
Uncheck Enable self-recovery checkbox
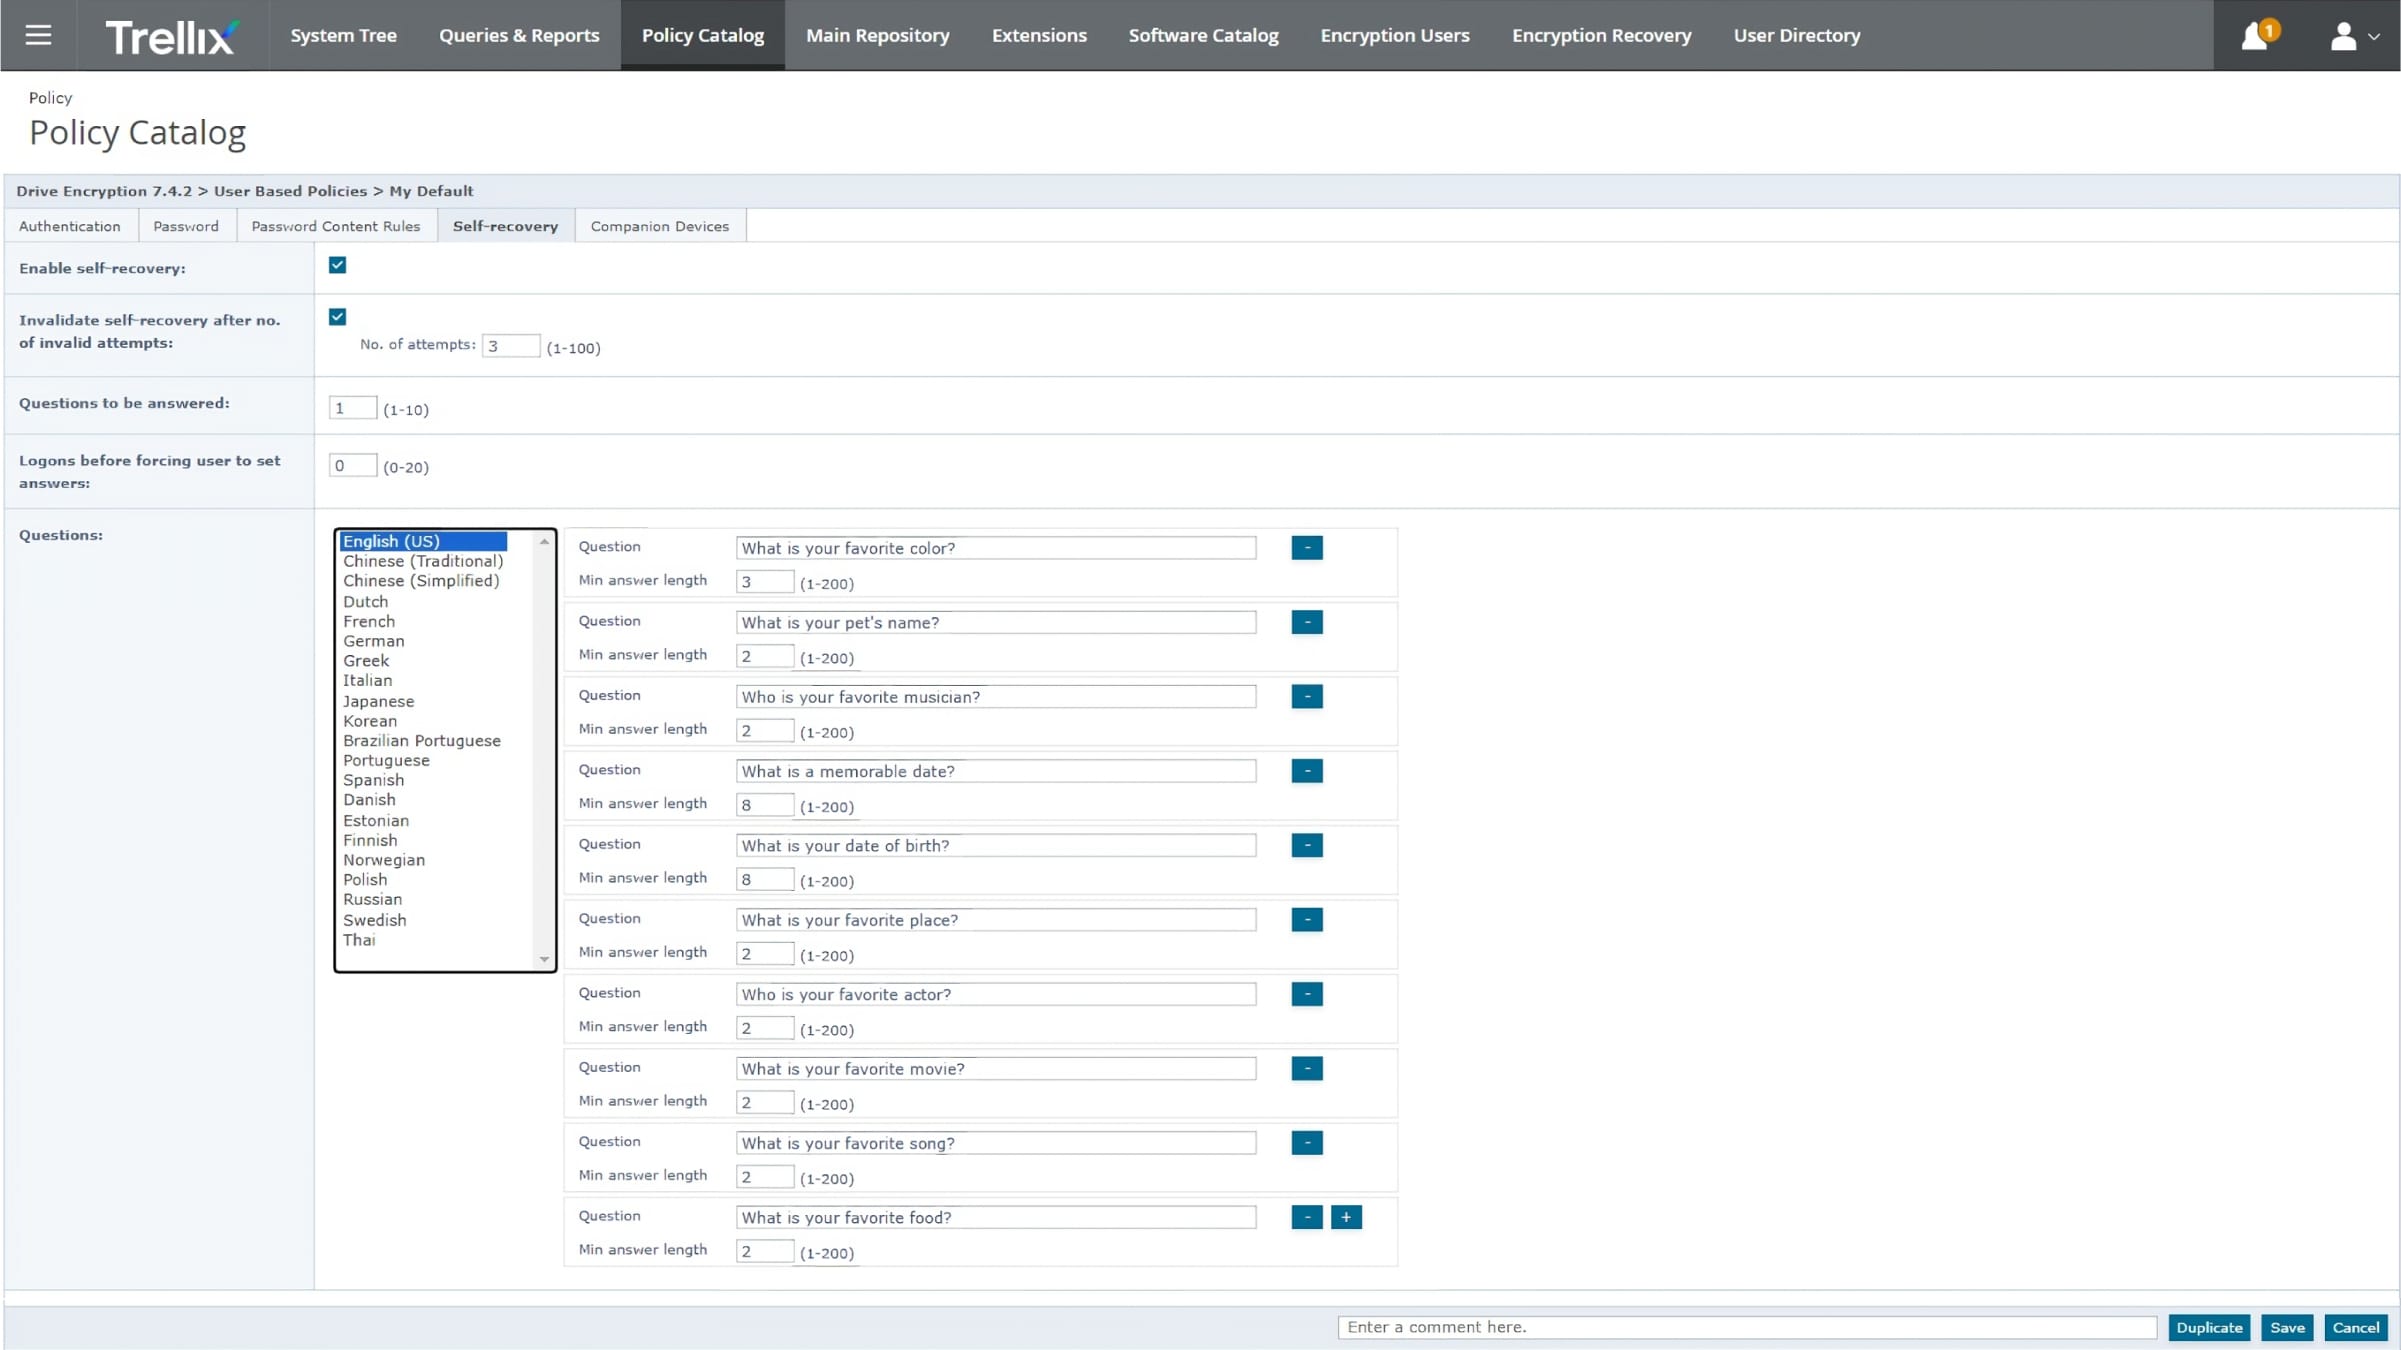click(337, 265)
